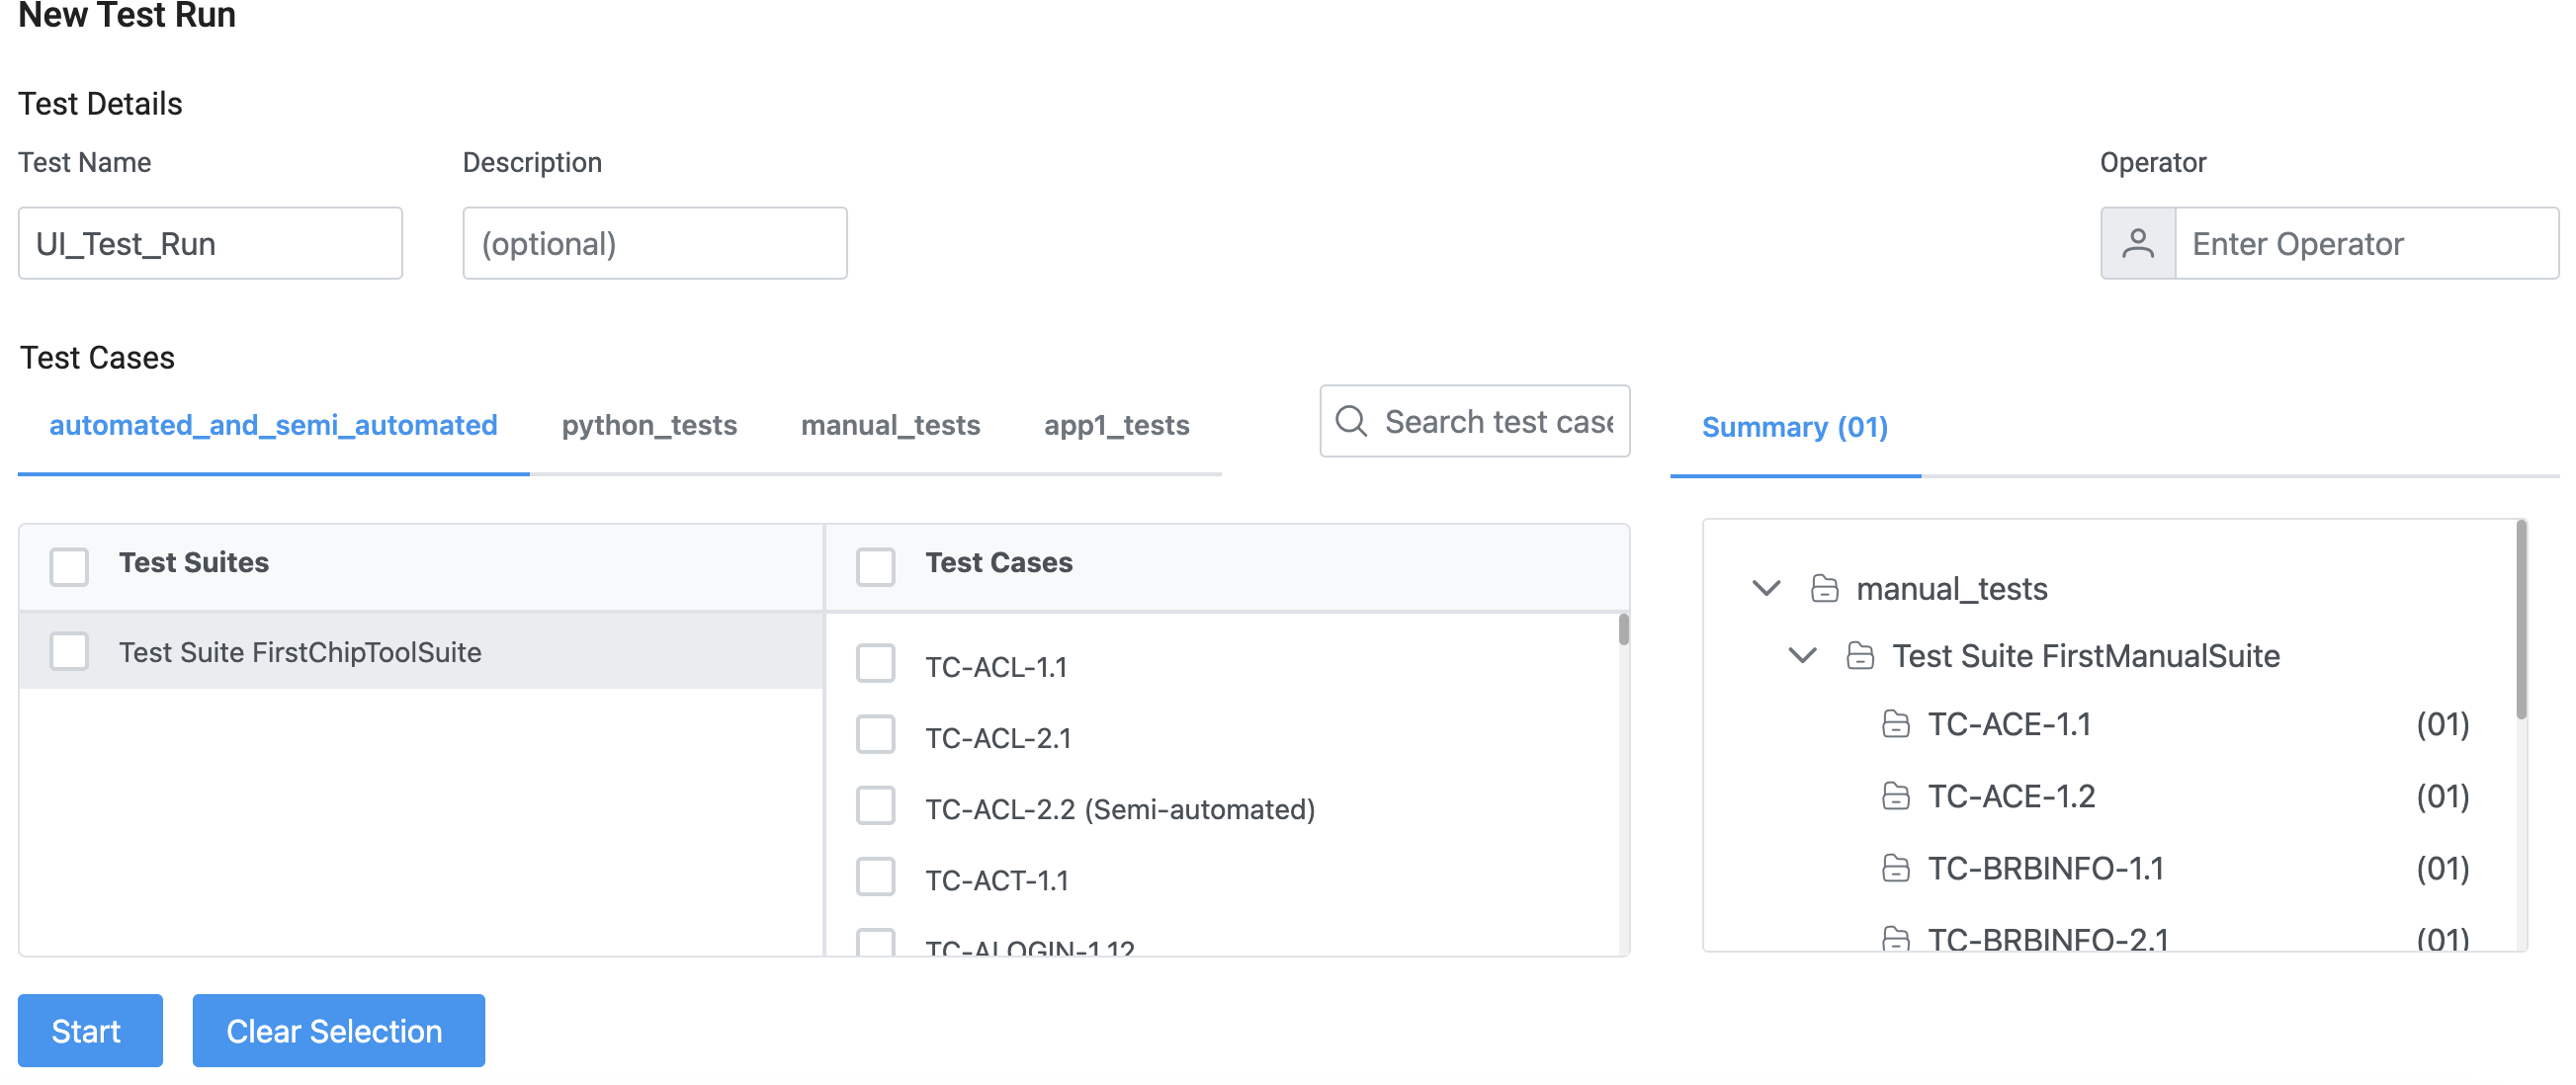The height and width of the screenshot is (1085, 2576).
Task: Select the TC-BRBINFO-1.1 summary row
Action: (x=2175, y=867)
